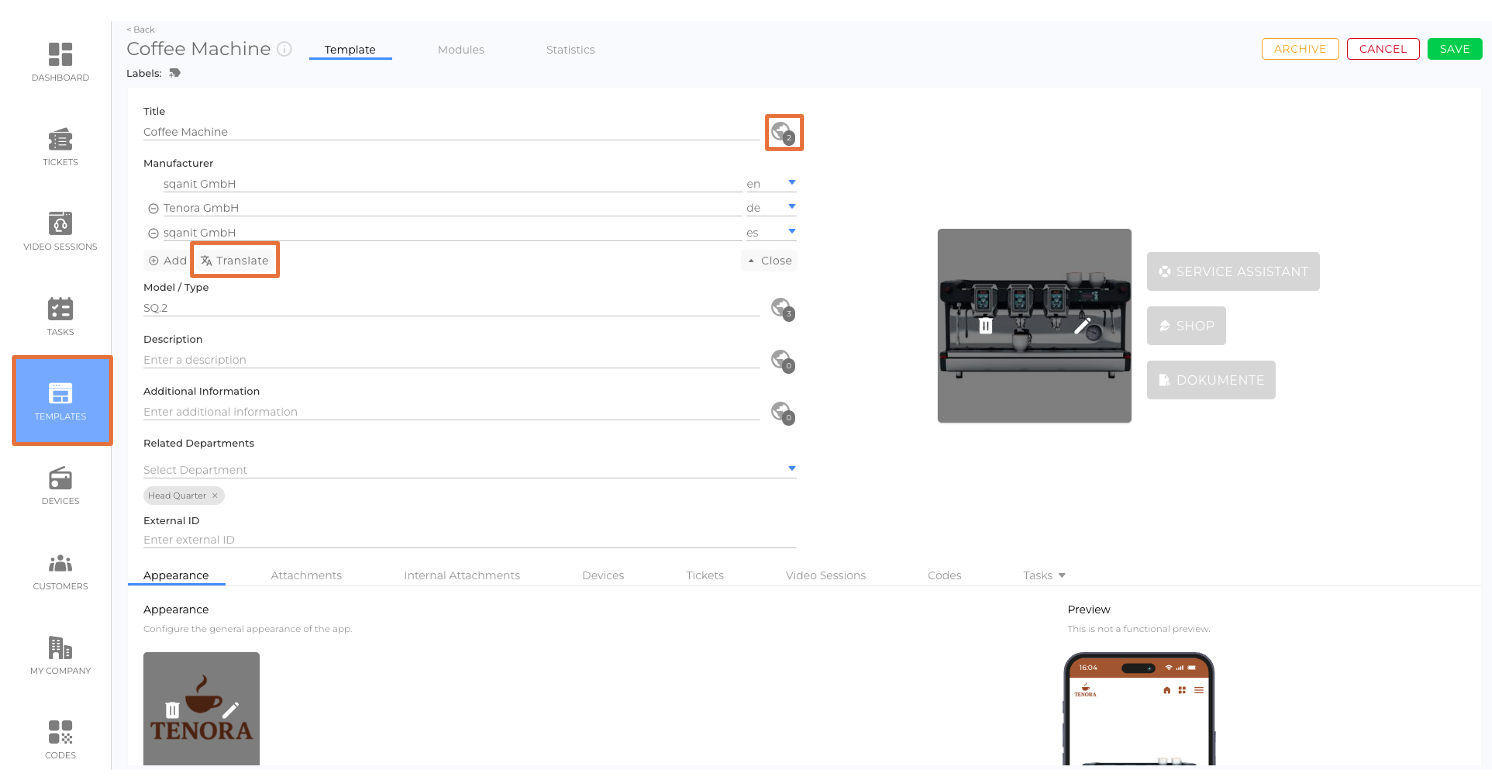The image size is (1492, 779).
Task: Expand the Select Department dropdown
Action: click(x=791, y=469)
